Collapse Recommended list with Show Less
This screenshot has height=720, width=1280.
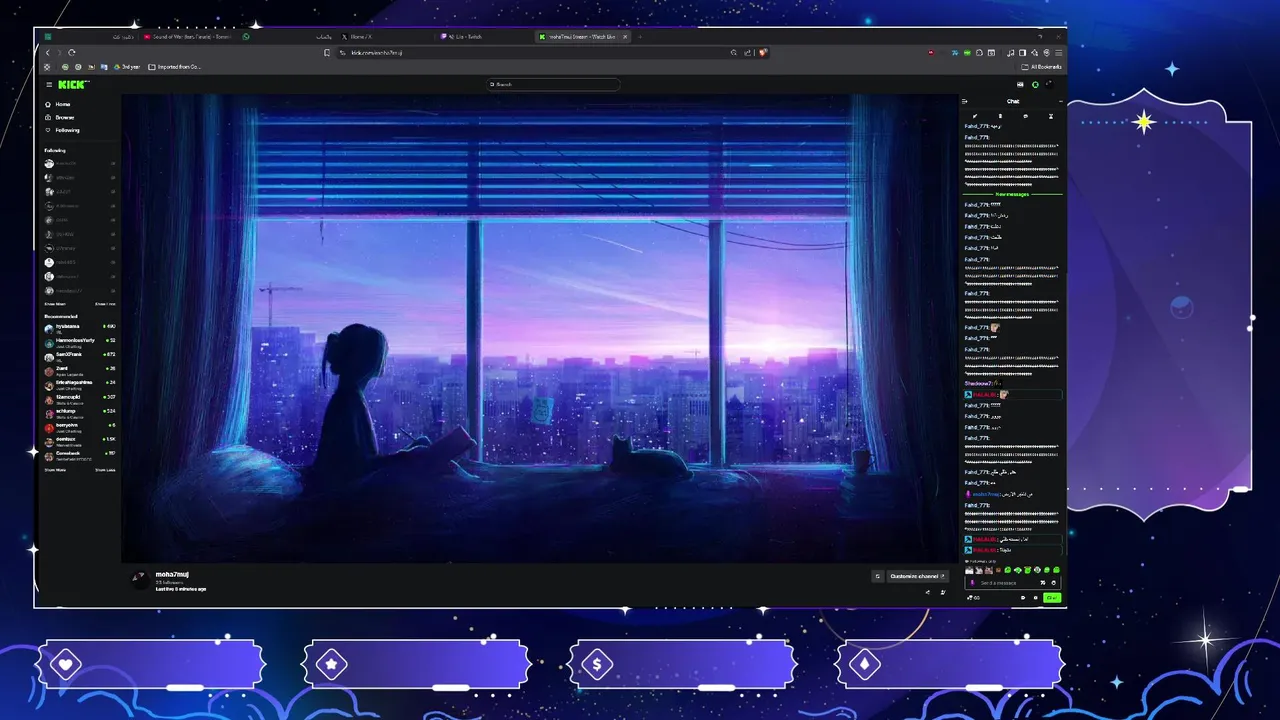click(x=105, y=469)
